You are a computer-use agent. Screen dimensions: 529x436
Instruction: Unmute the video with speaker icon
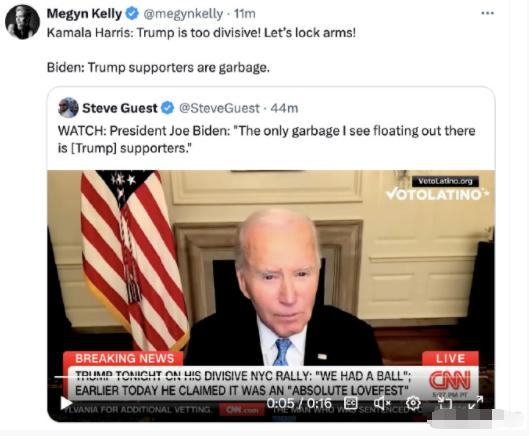(382, 403)
